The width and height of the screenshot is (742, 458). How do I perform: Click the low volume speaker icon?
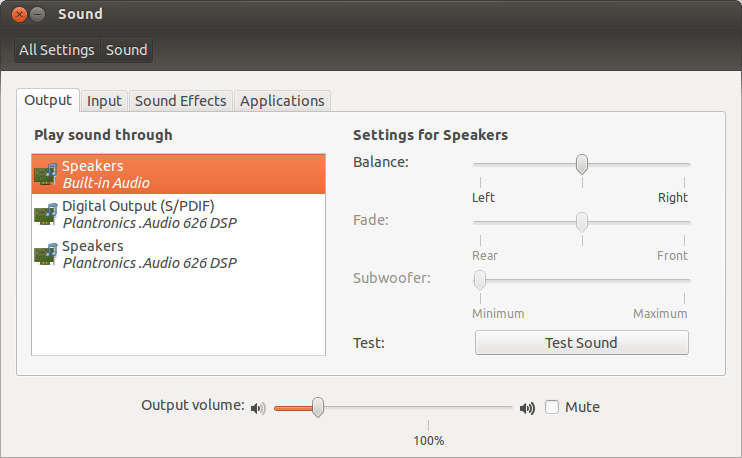click(x=259, y=408)
